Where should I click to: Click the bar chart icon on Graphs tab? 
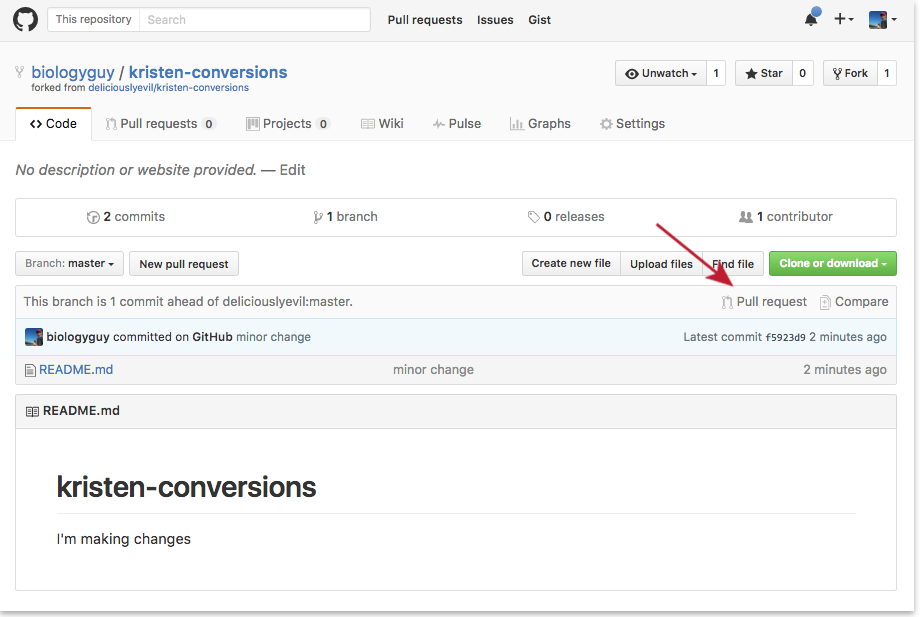pos(517,124)
